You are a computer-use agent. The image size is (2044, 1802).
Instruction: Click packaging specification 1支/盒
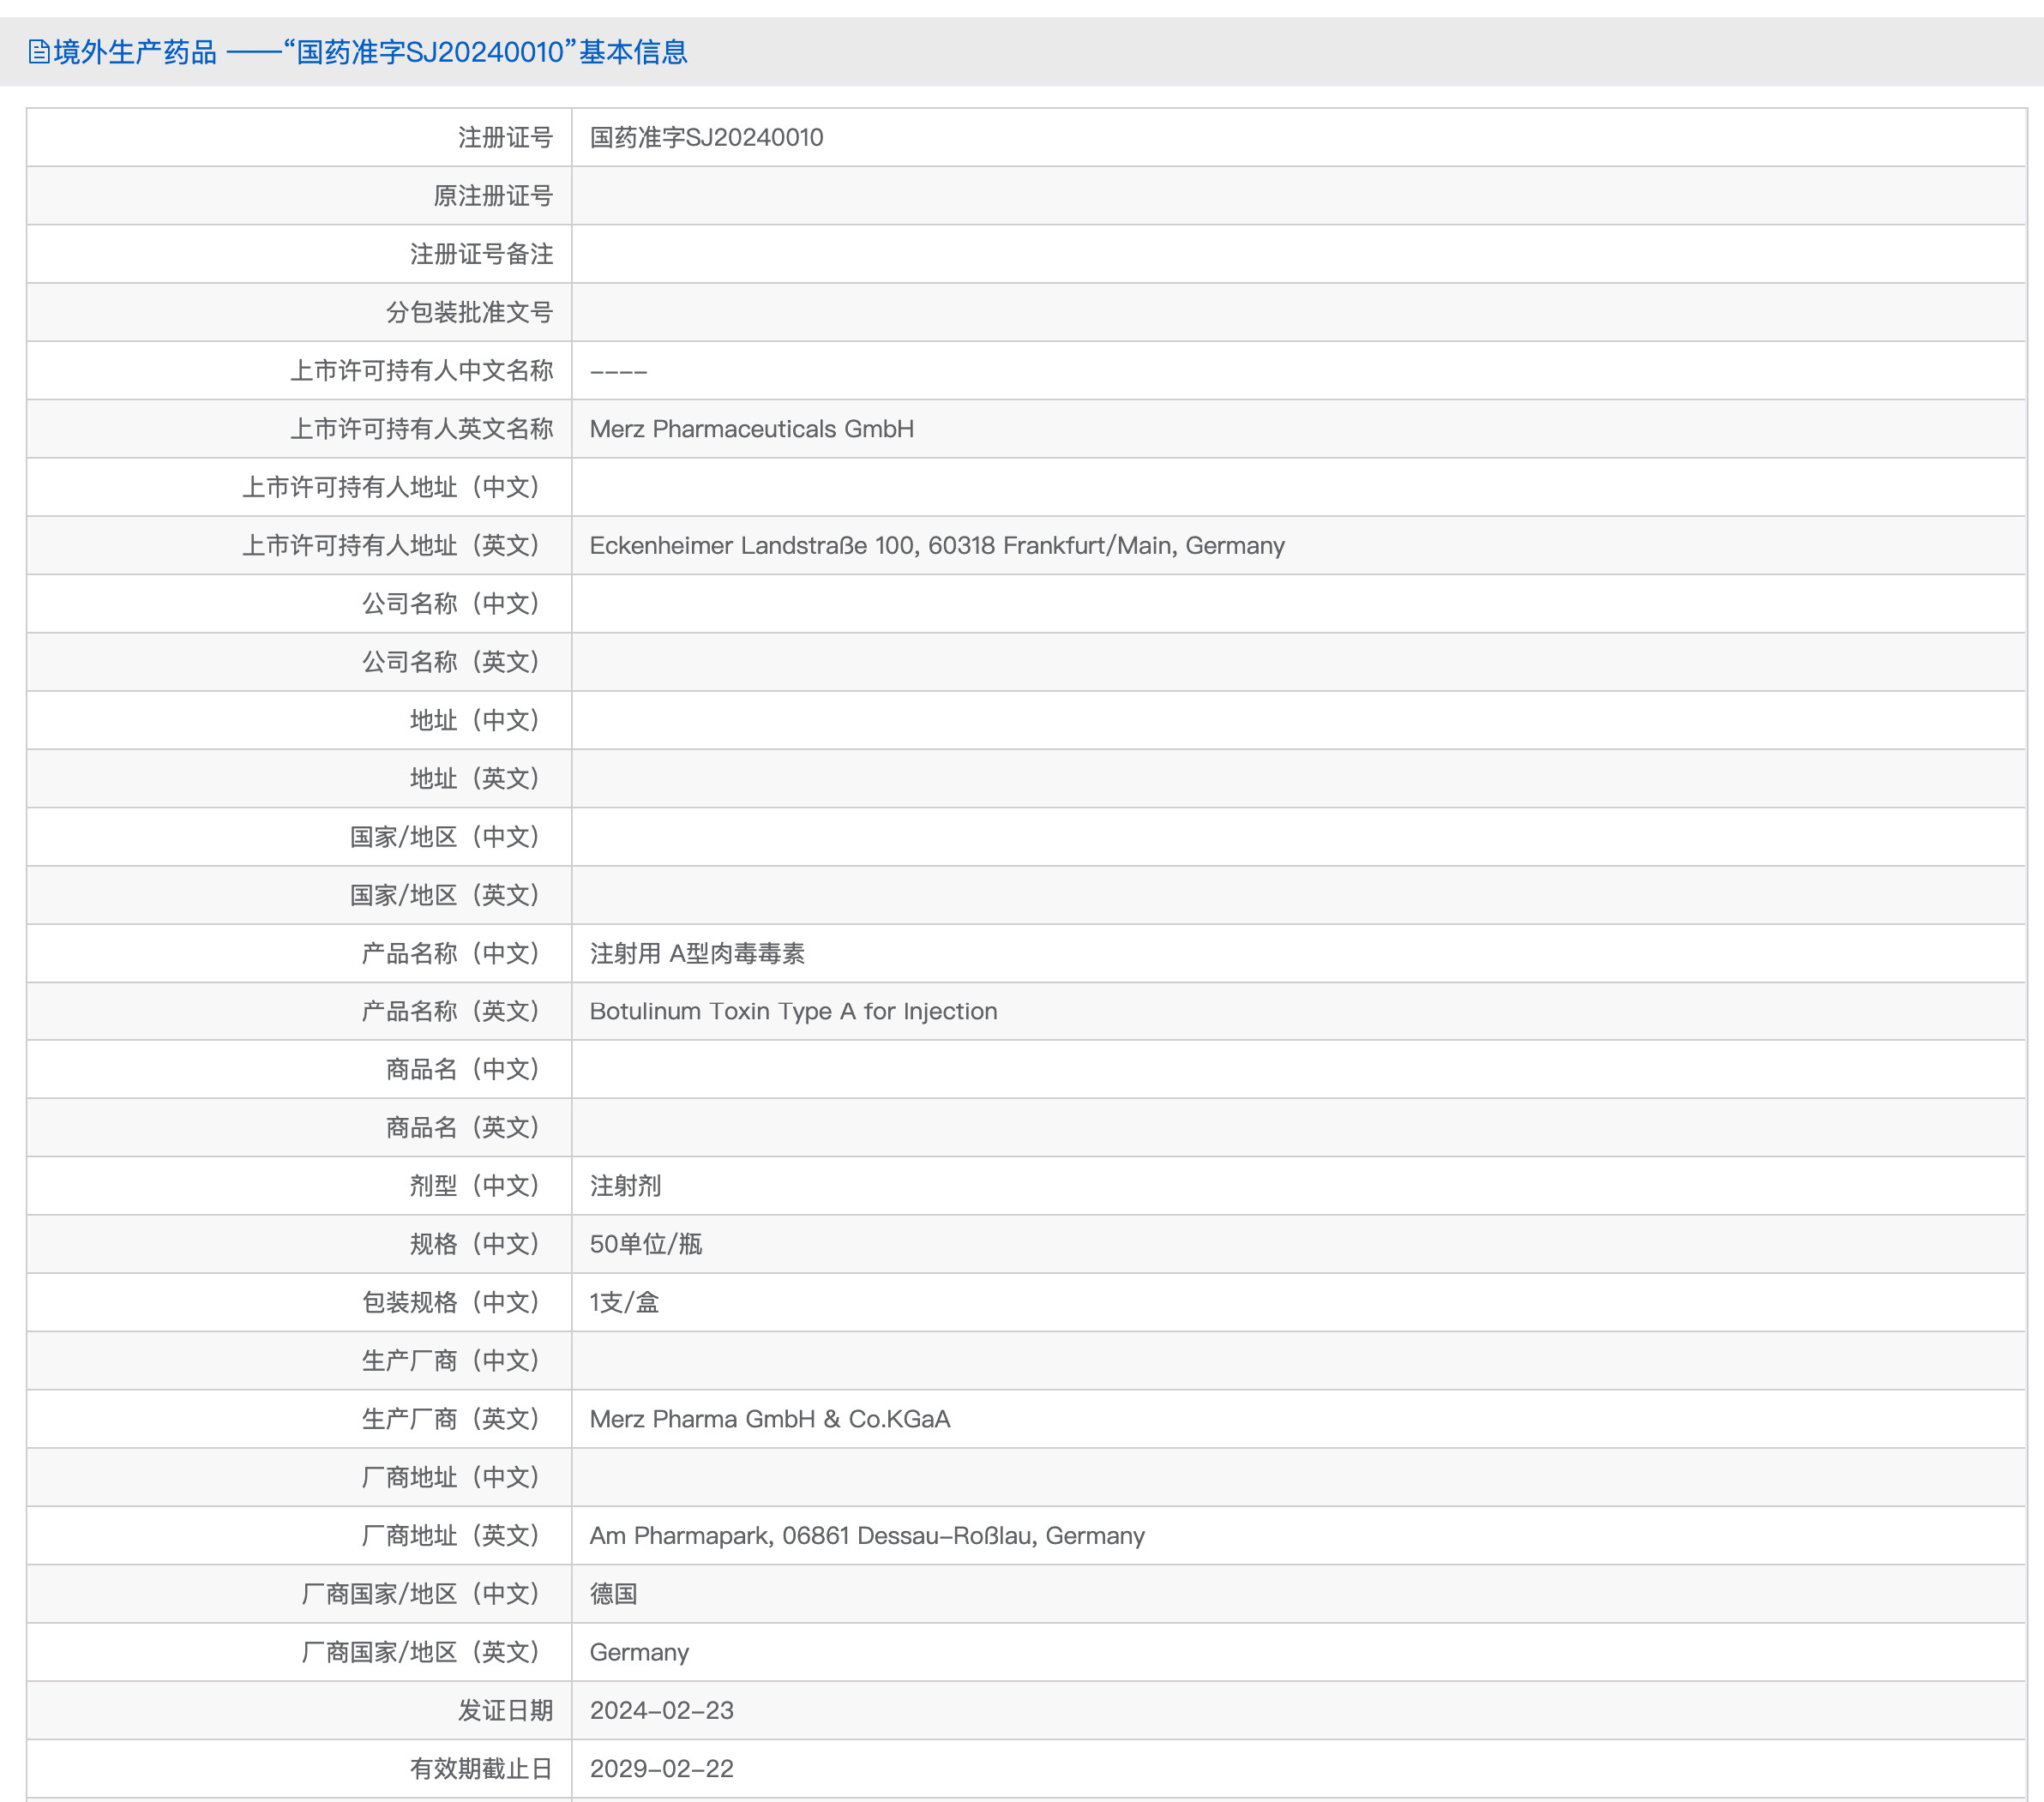point(624,1303)
